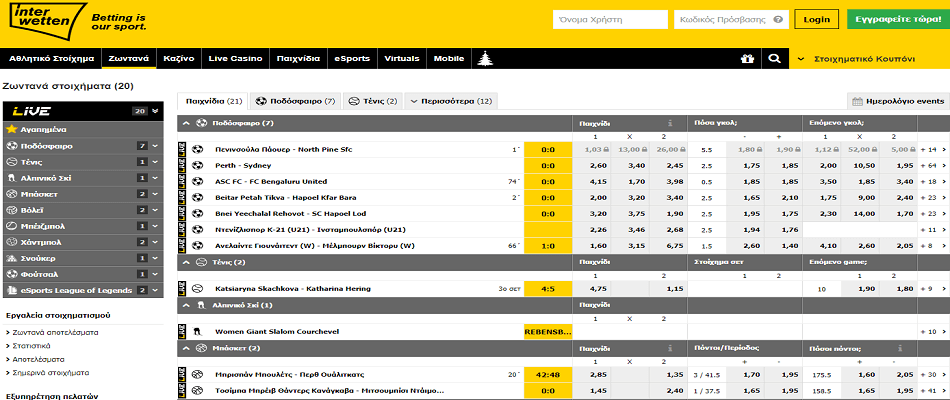Open the eSports menu item
Viewport: 950px width, 400px height.
coord(352,59)
